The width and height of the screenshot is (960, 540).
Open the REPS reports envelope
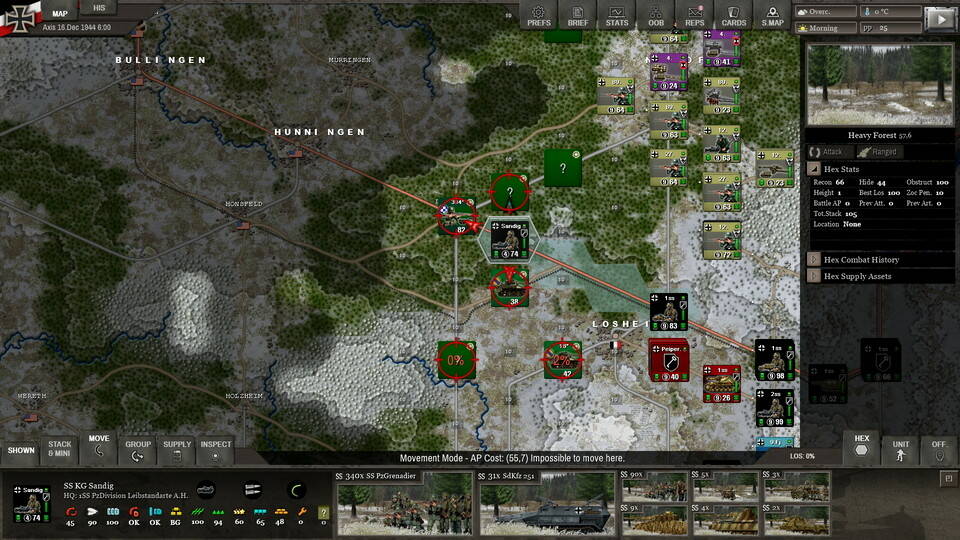click(x=694, y=16)
